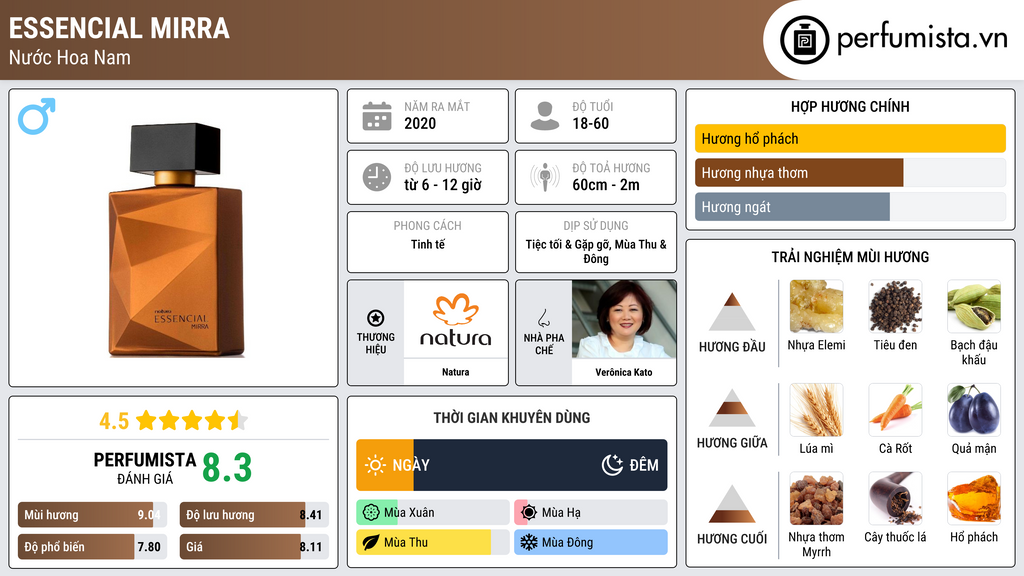
Task: Click the sillage icon beside Độ toả hương
Action: [x=545, y=177]
